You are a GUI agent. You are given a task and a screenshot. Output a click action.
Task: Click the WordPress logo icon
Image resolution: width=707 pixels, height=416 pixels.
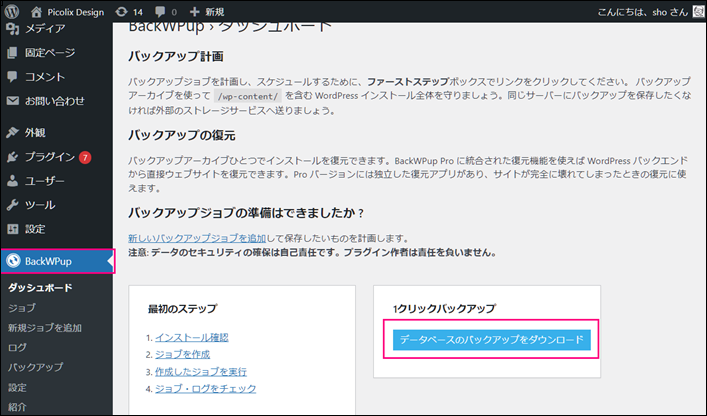[12, 11]
